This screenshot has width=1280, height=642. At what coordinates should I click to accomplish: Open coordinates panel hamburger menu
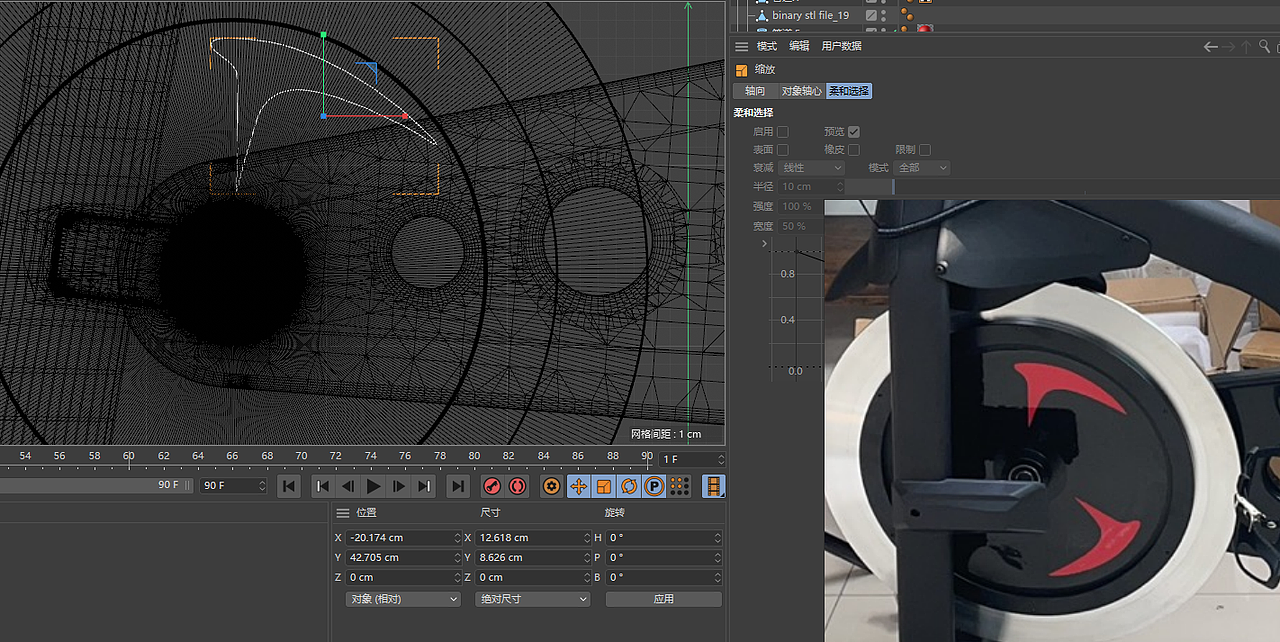point(343,512)
